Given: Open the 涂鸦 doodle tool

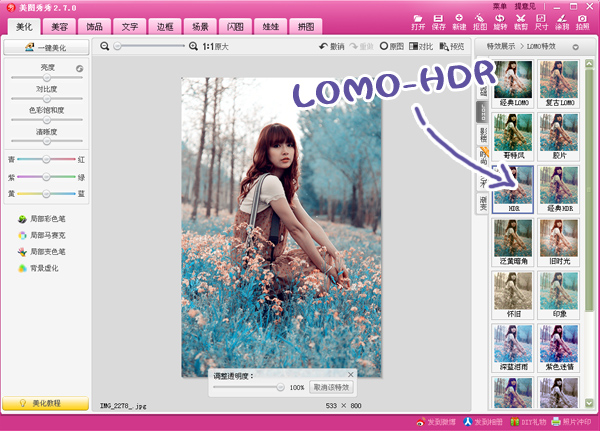Looking at the screenshot, I should (562, 22).
